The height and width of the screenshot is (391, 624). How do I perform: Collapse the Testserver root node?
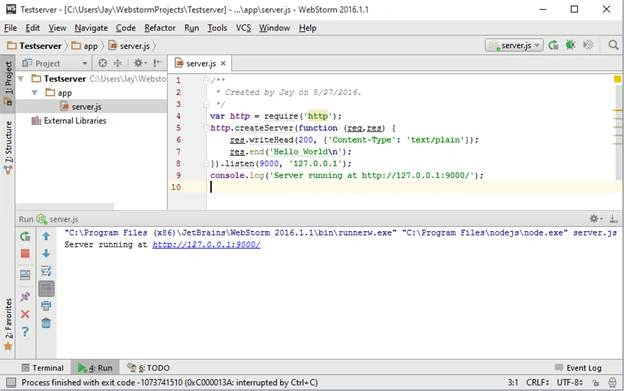(x=21, y=79)
